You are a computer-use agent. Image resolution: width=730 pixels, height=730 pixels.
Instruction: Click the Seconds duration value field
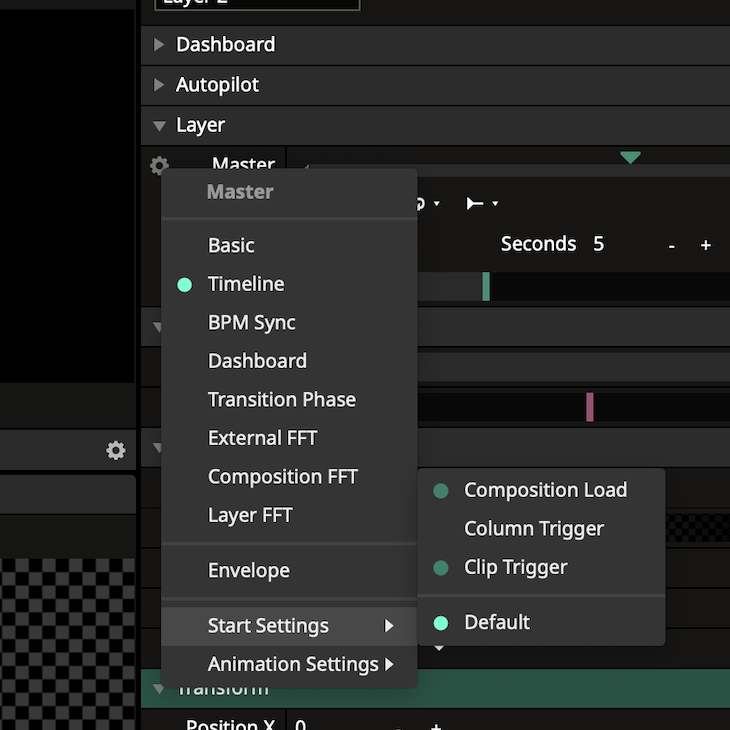point(598,244)
